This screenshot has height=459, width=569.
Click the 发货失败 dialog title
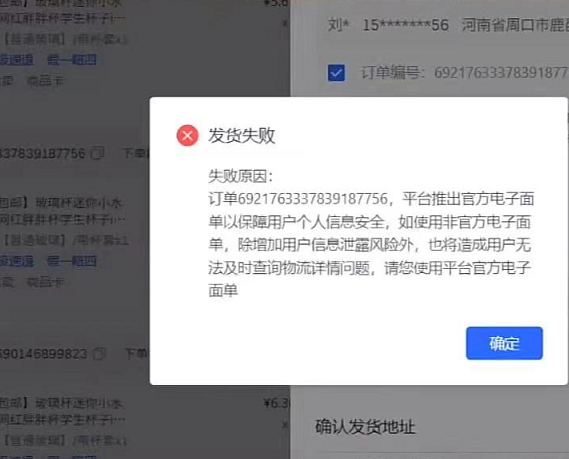click(241, 136)
